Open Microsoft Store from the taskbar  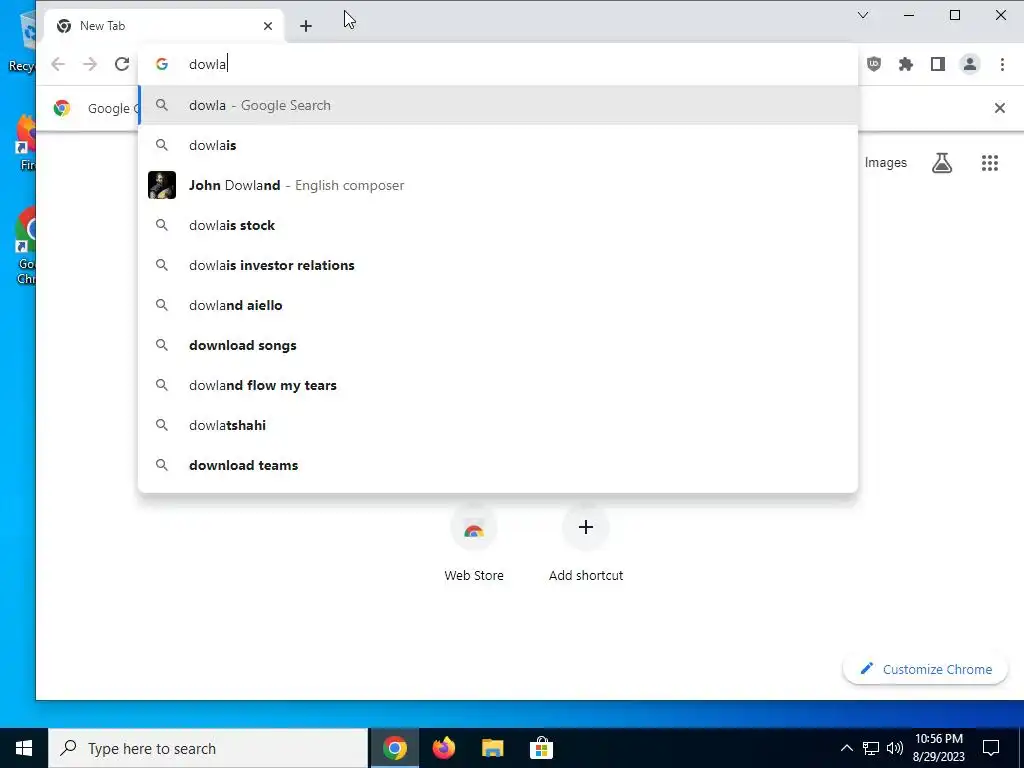pos(541,748)
